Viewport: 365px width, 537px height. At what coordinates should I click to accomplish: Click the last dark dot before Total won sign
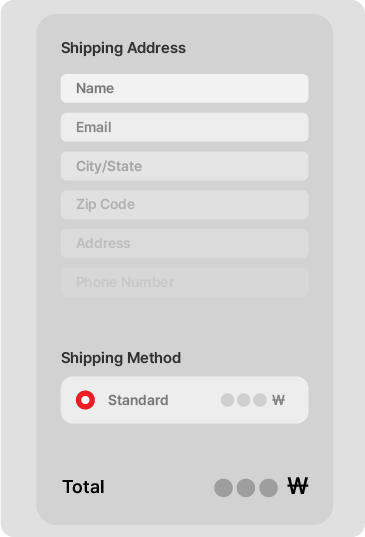pos(268,488)
